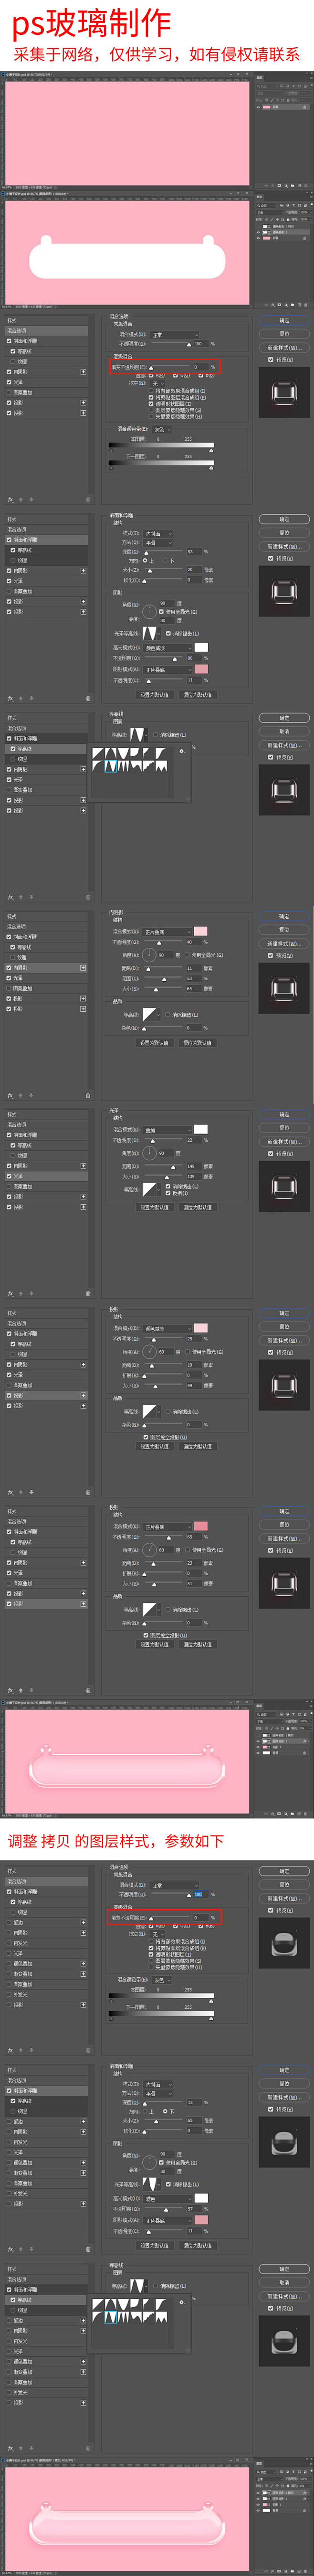
Task: Click 新建样式 in the Satin (光泽) dialog
Action: pyautogui.click(x=284, y=1141)
